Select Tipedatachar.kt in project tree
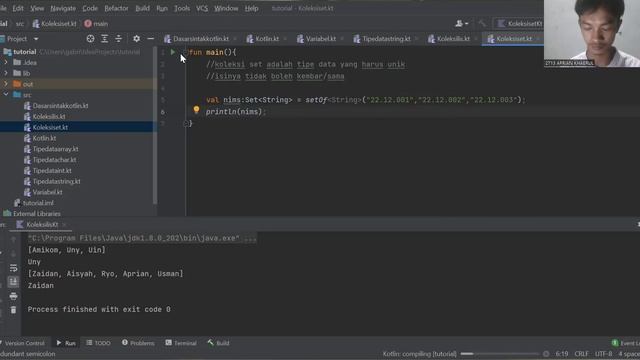 54,160
